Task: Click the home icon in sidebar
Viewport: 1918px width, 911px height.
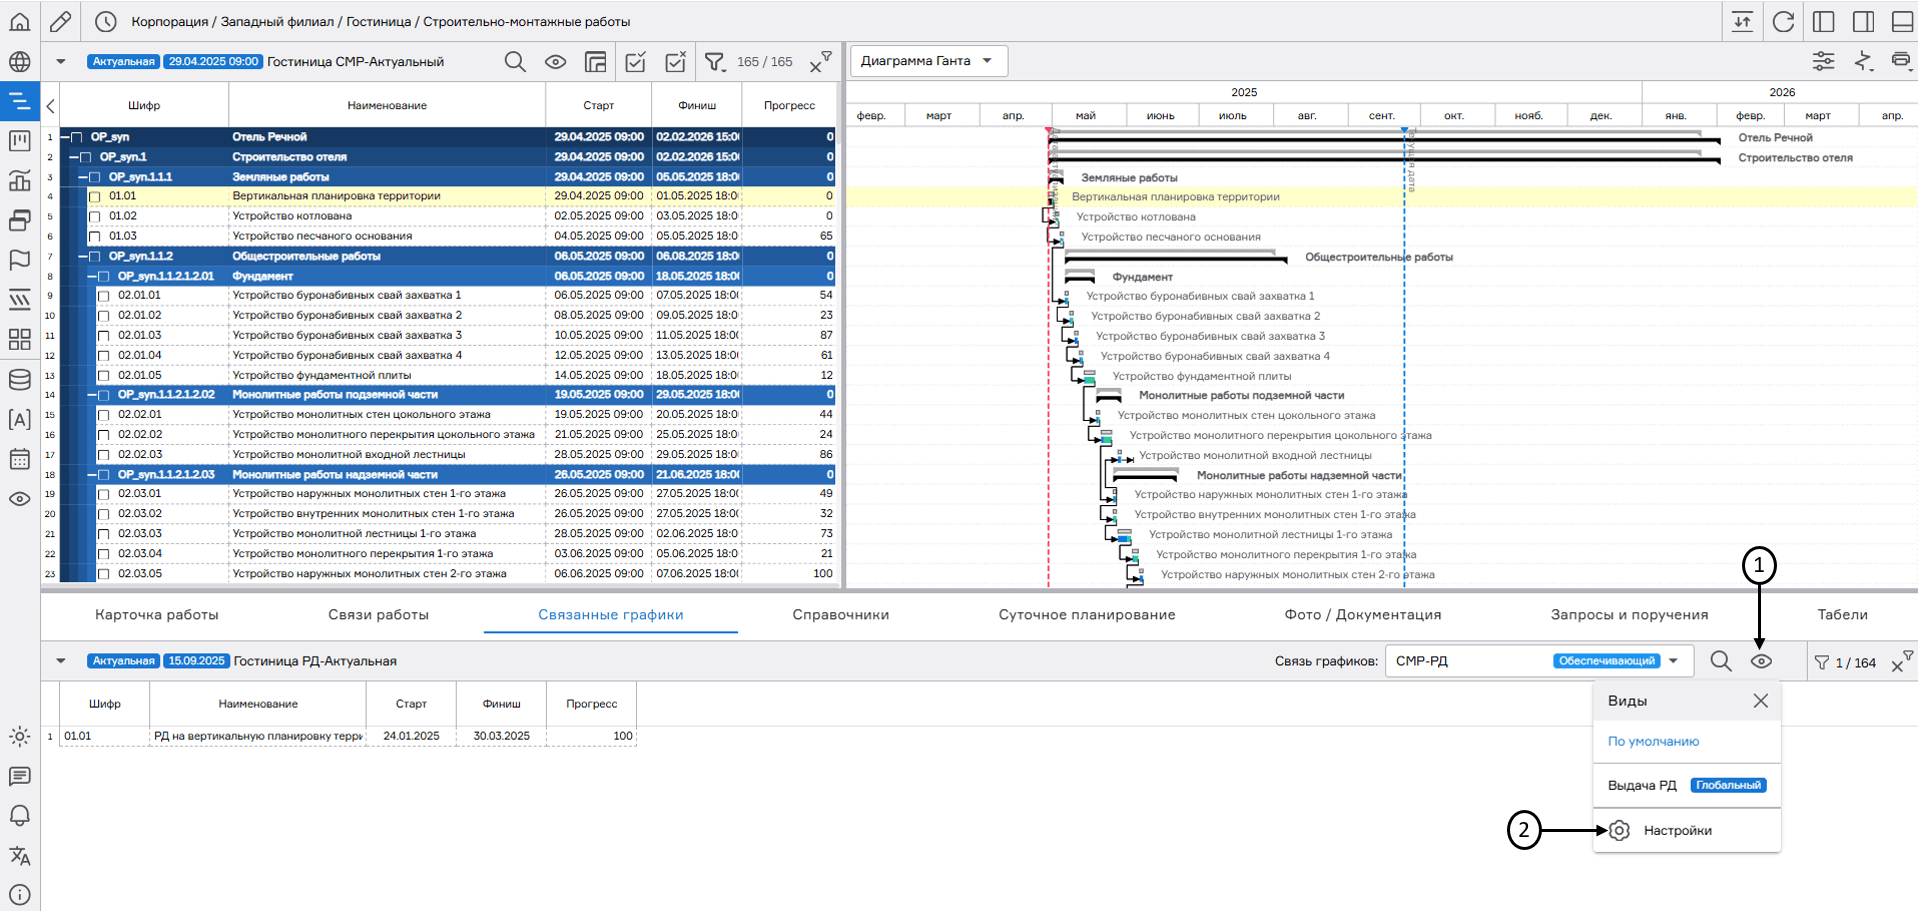Action: click(x=19, y=21)
